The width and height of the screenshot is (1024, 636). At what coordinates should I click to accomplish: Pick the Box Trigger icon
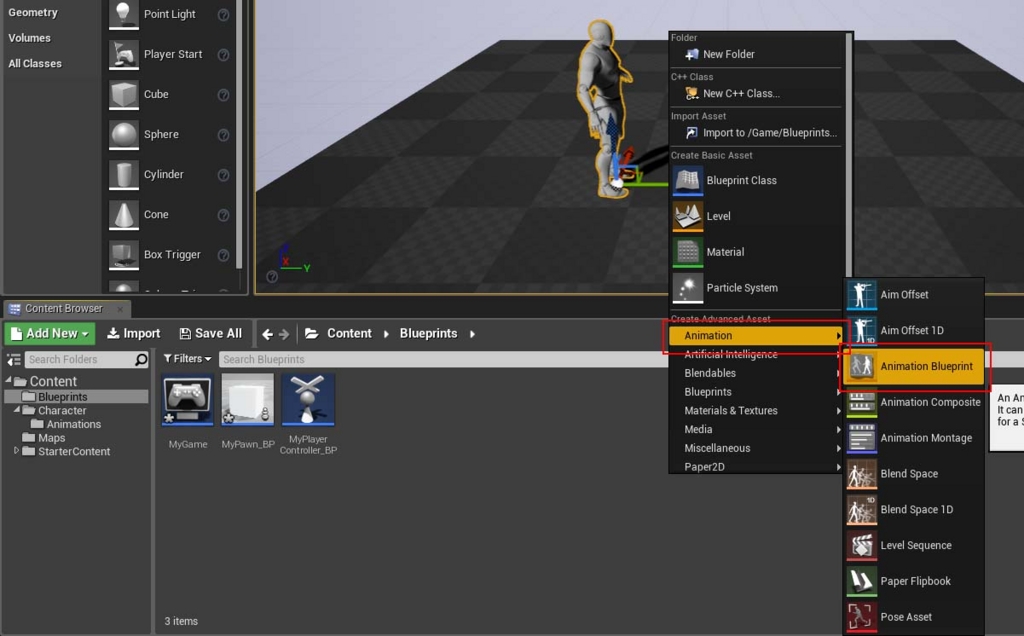point(123,255)
